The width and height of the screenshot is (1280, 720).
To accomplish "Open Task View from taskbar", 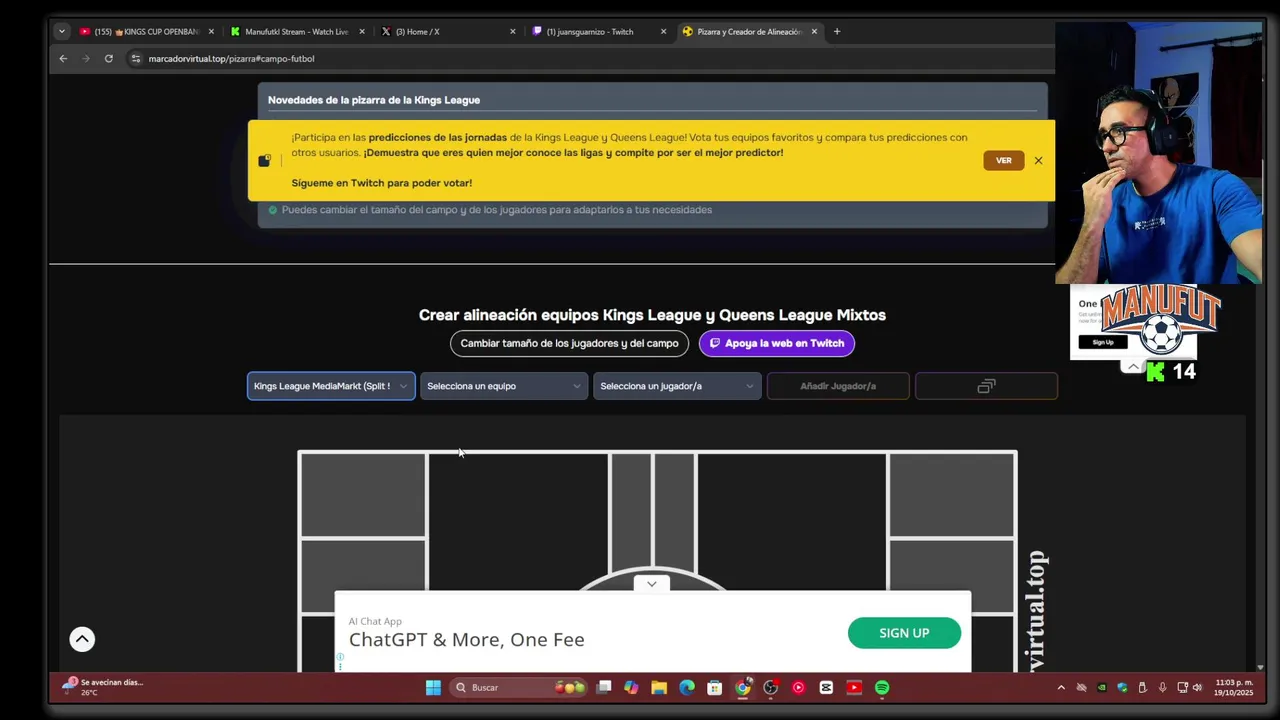I will 604,687.
